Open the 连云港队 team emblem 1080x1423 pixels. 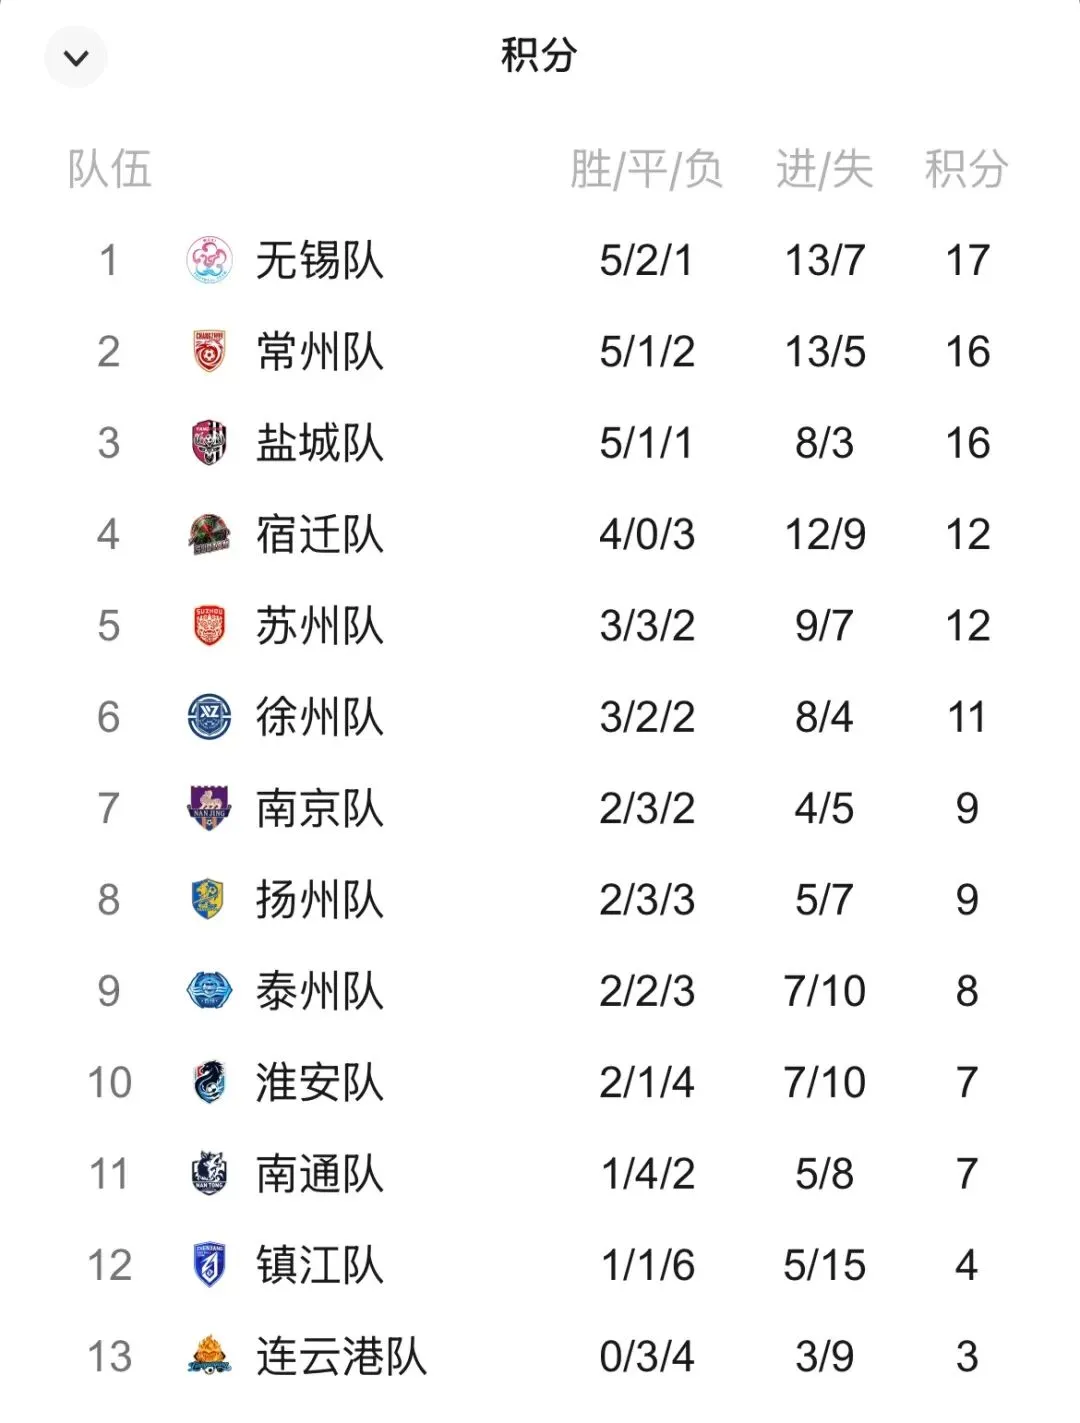pyautogui.click(x=209, y=1356)
